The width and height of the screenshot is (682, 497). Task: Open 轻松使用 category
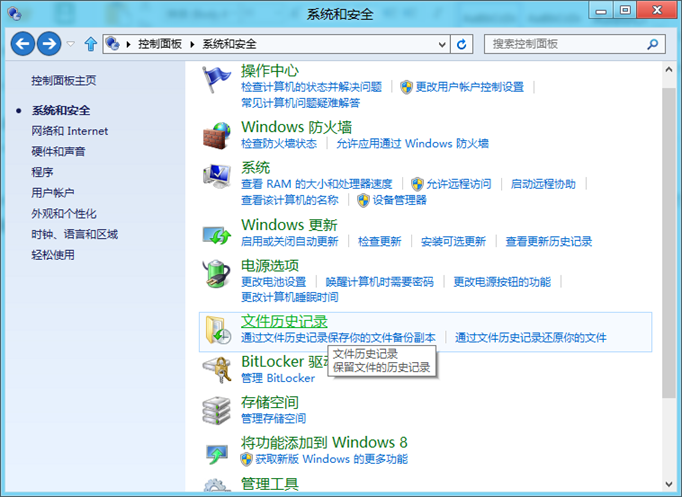53,255
